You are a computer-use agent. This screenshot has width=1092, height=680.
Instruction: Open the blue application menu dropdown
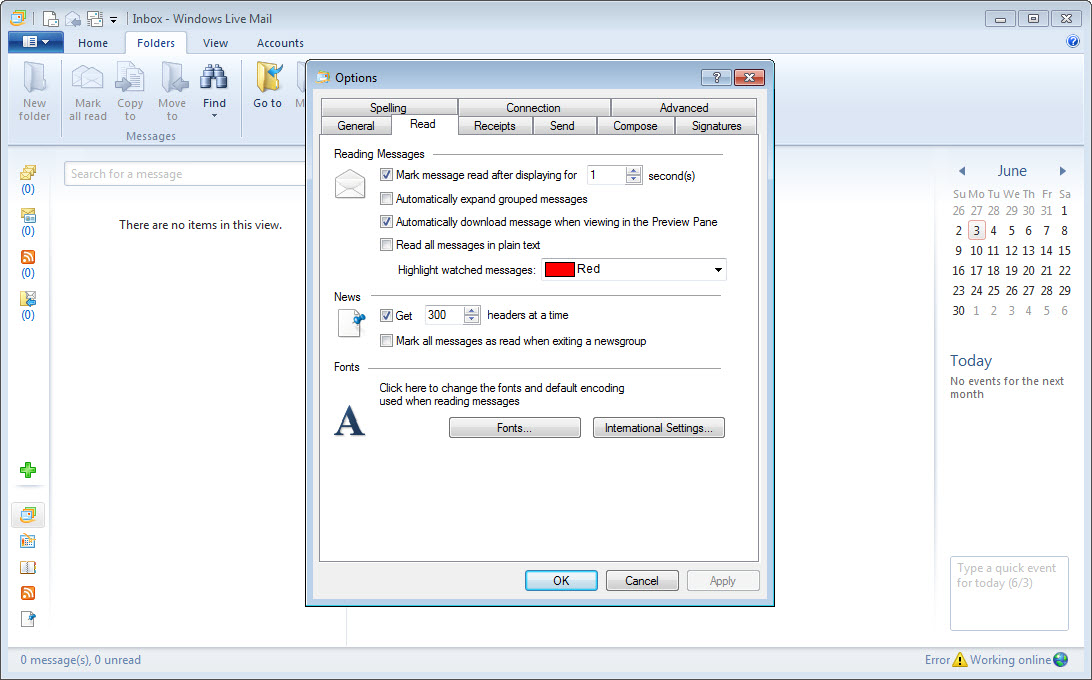coord(35,42)
